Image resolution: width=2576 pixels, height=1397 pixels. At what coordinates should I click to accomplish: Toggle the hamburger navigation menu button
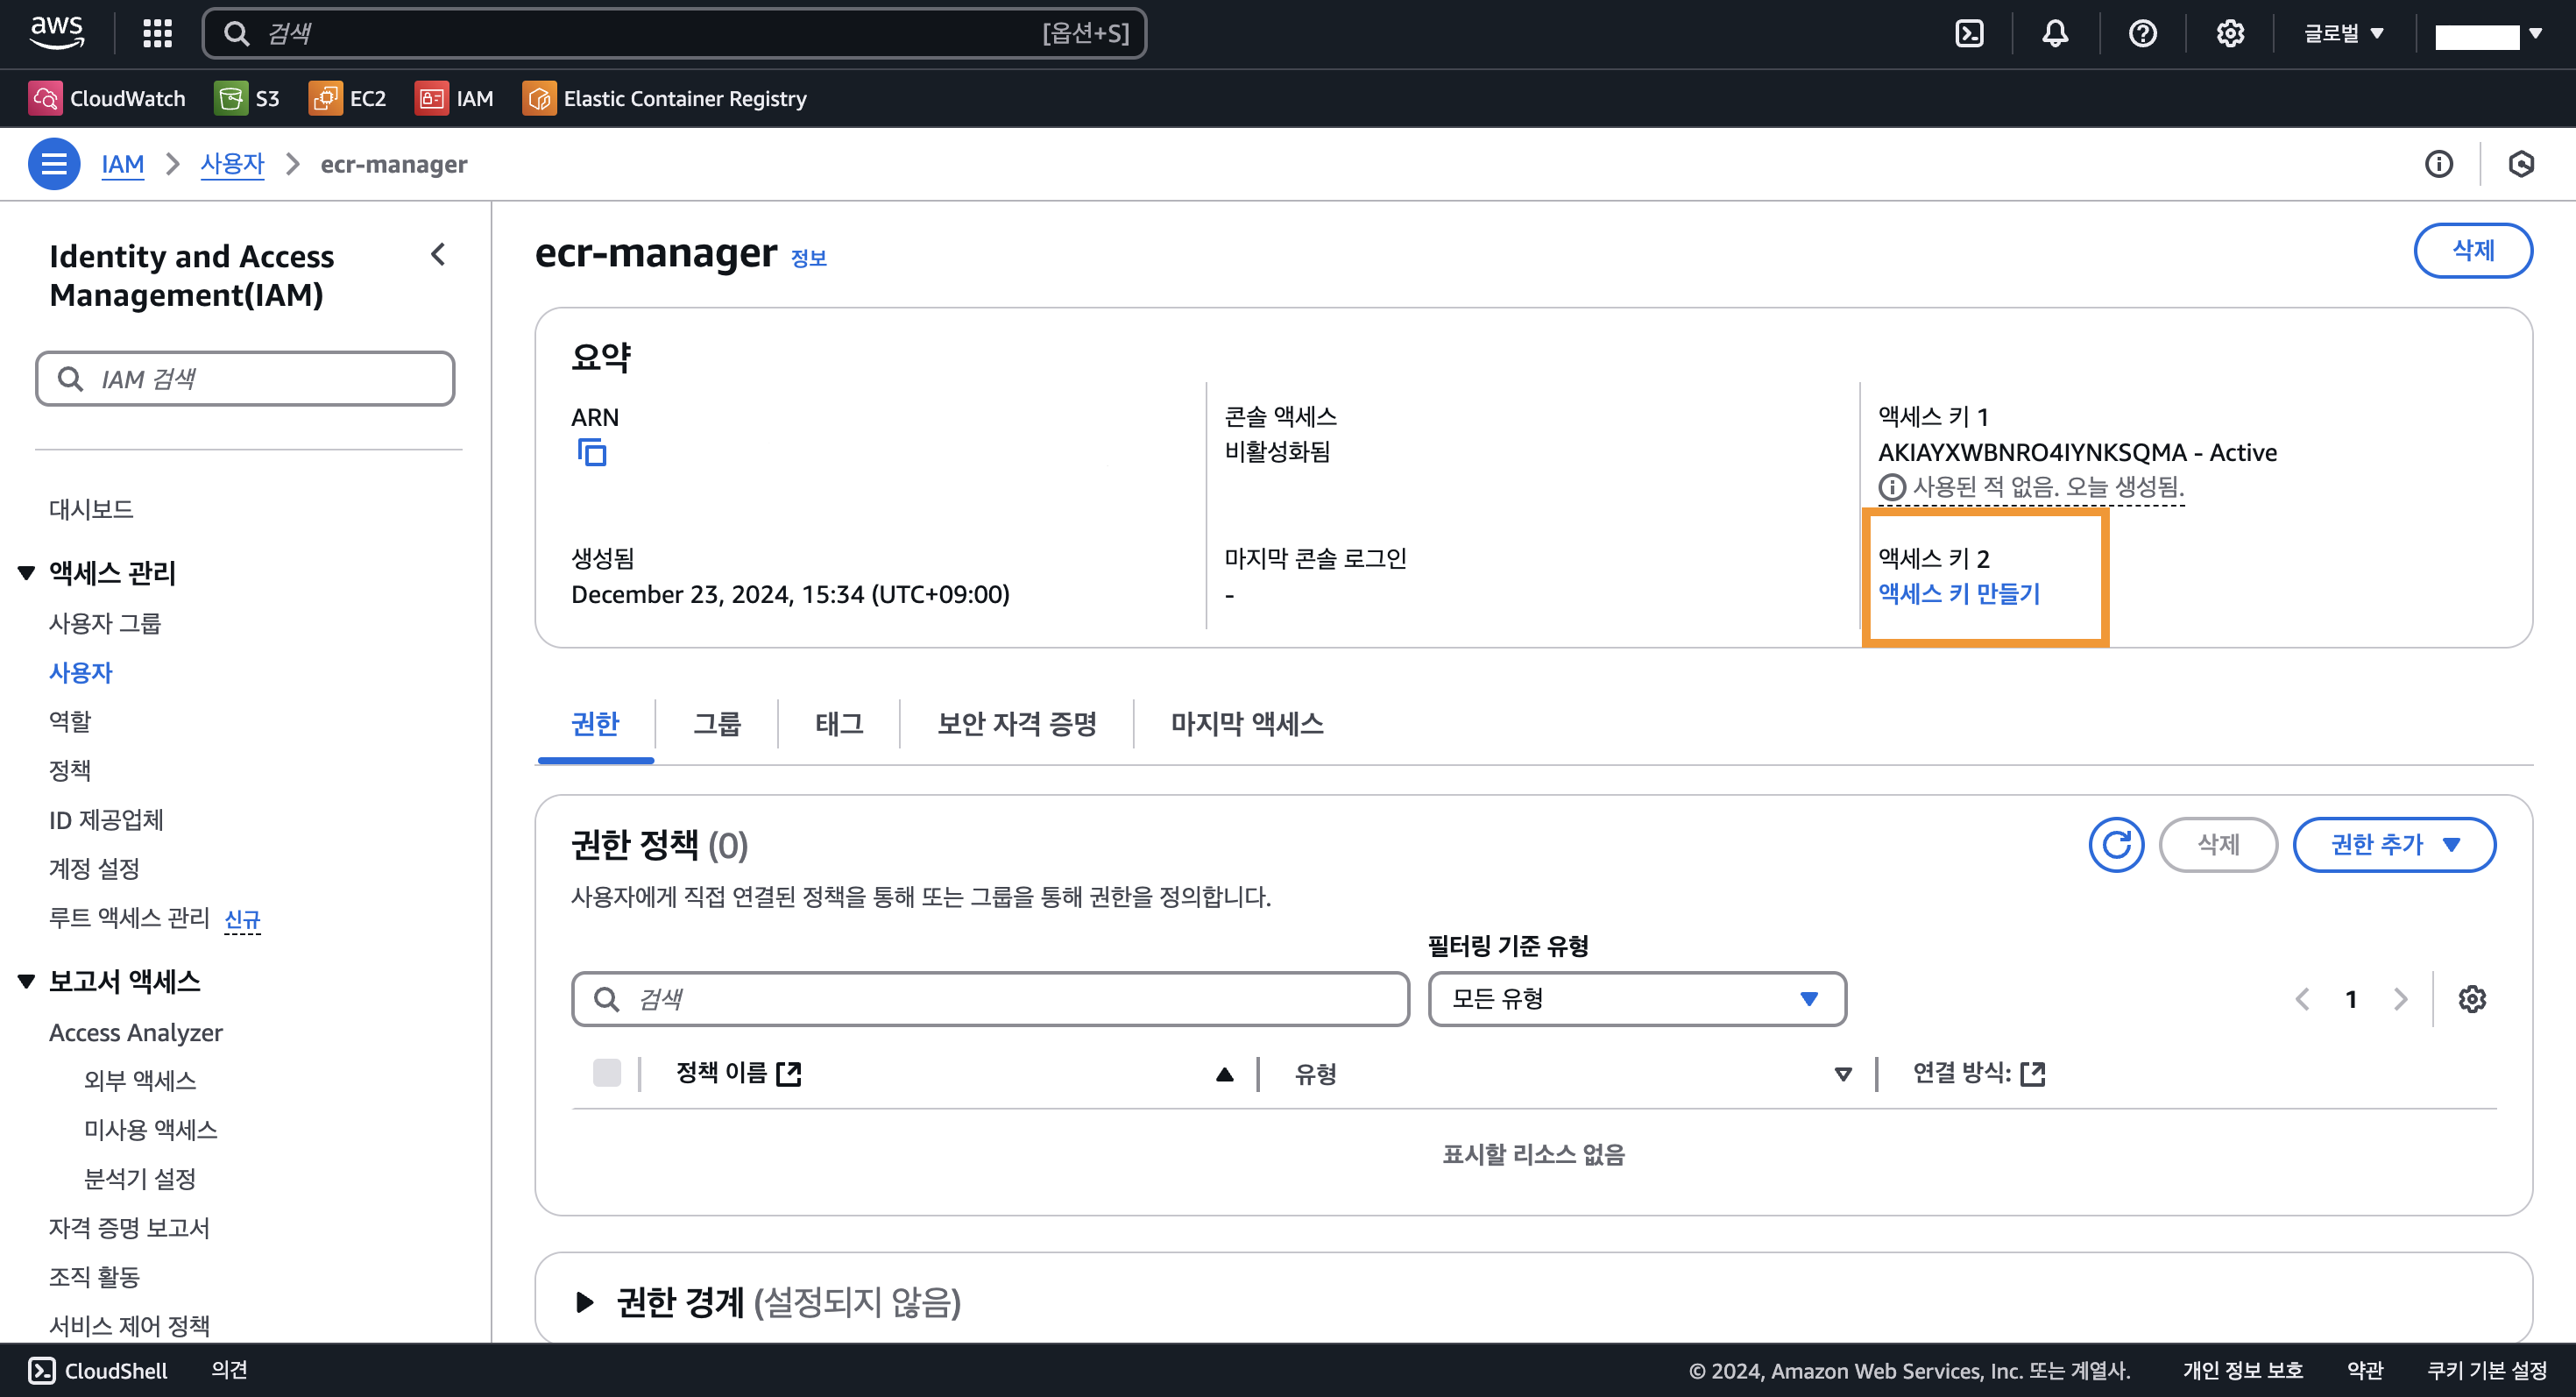pos(54,164)
